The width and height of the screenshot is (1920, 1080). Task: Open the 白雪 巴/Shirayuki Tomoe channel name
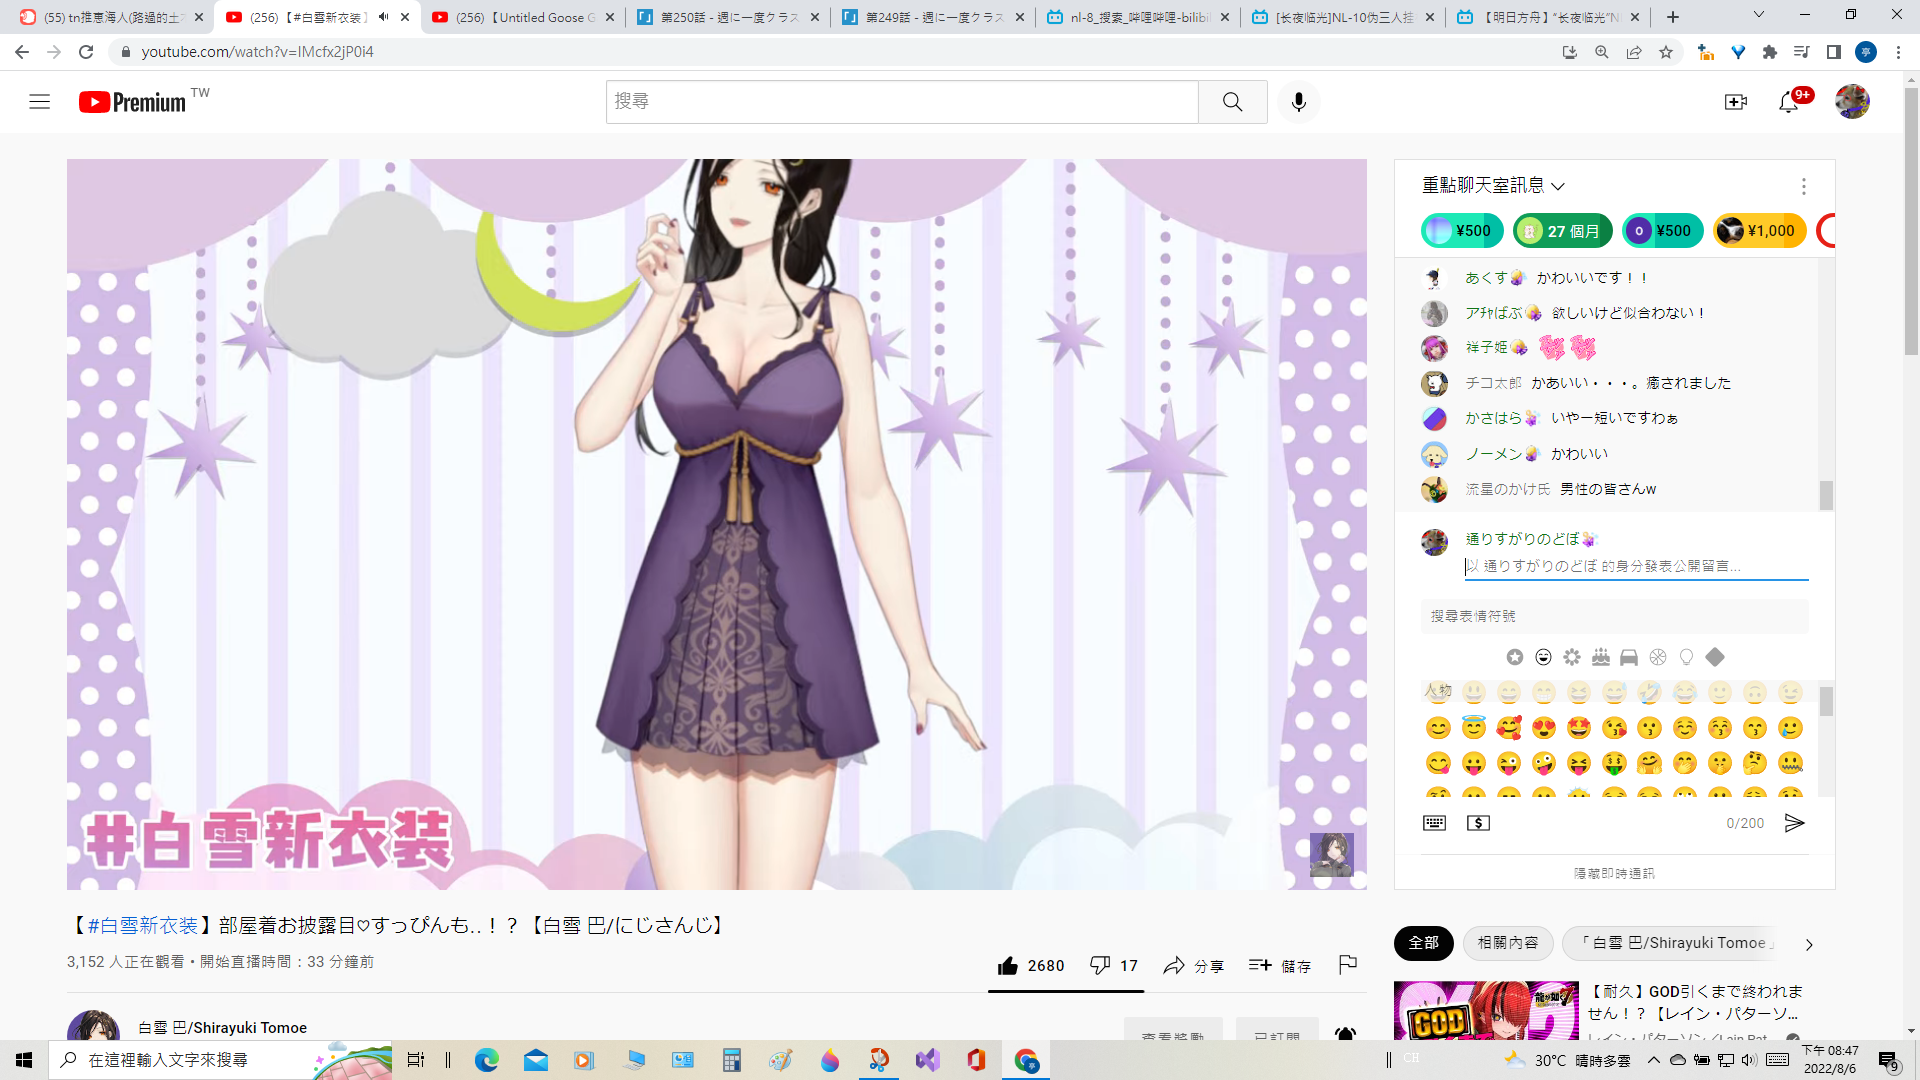[222, 1028]
